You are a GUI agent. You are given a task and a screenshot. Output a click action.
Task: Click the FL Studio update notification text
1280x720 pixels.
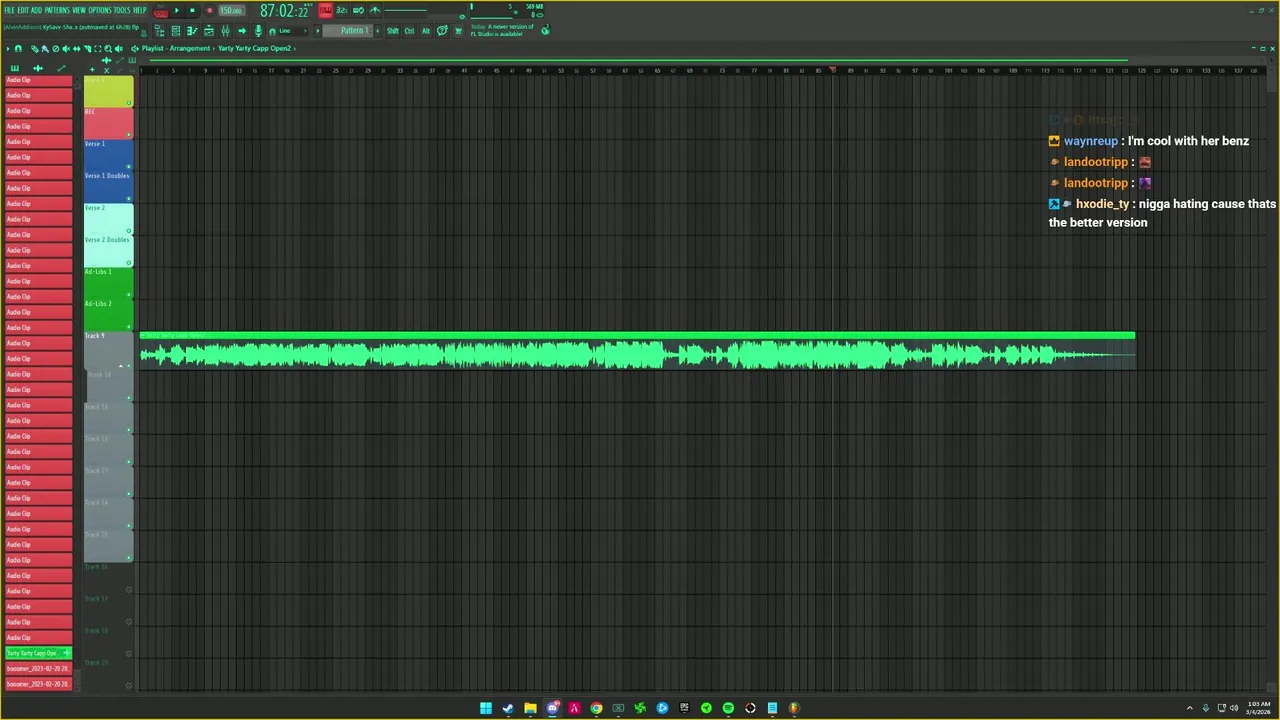[x=503, y=31]
